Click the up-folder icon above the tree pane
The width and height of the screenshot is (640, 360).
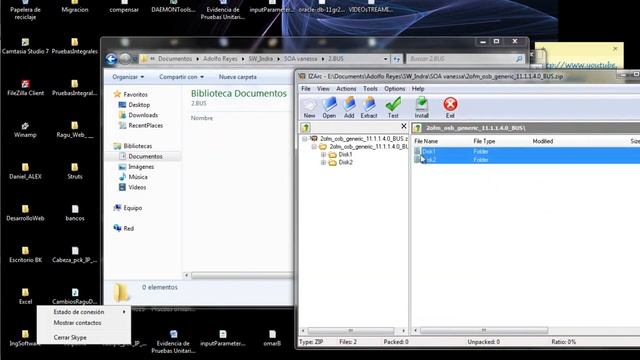(305, 127)
